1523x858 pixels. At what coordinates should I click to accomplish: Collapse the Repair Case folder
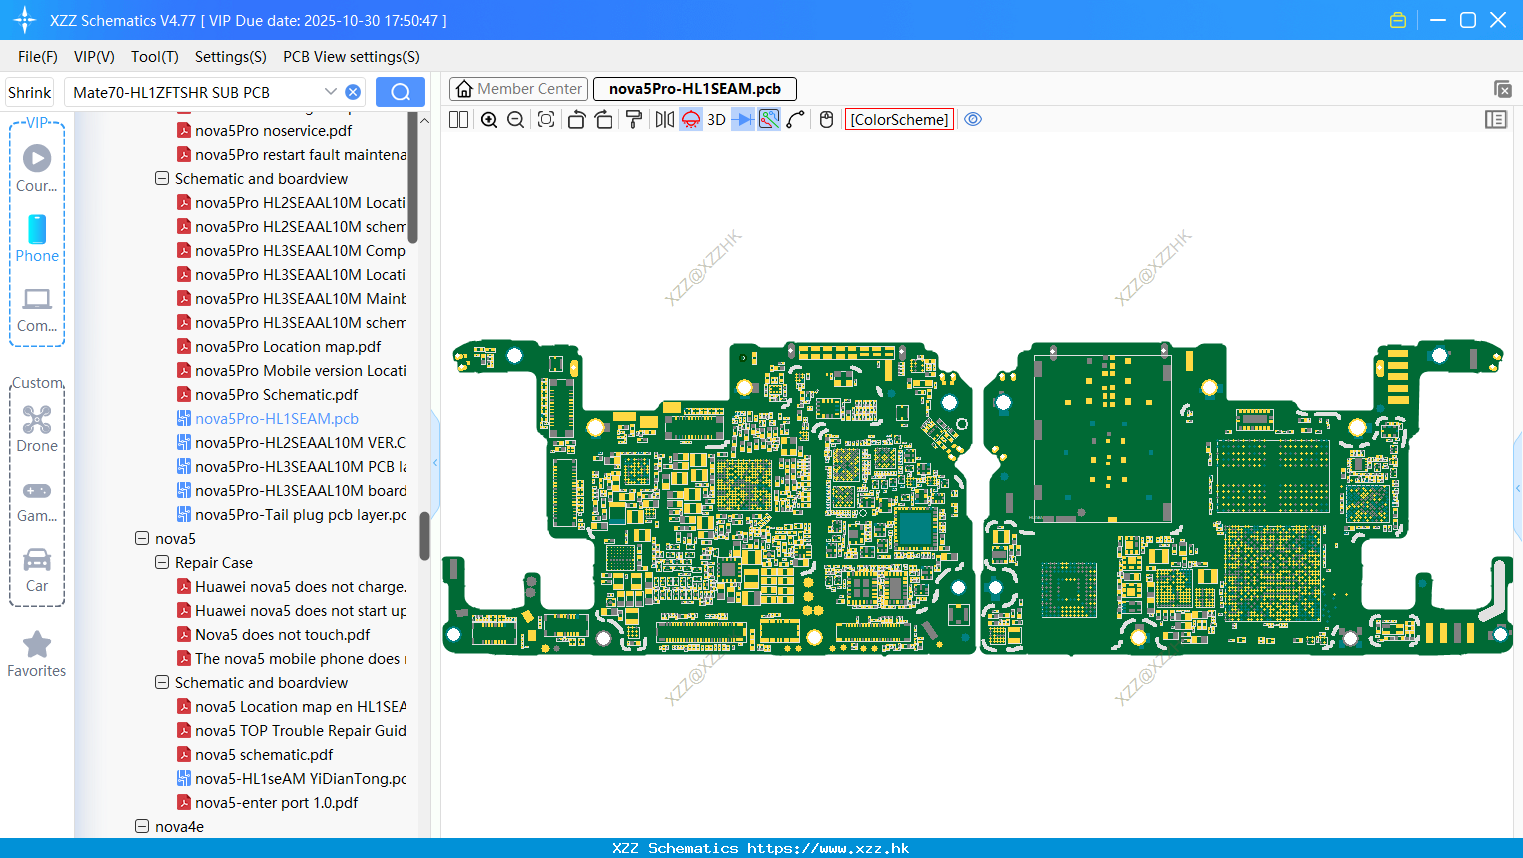tap(162, 563)
